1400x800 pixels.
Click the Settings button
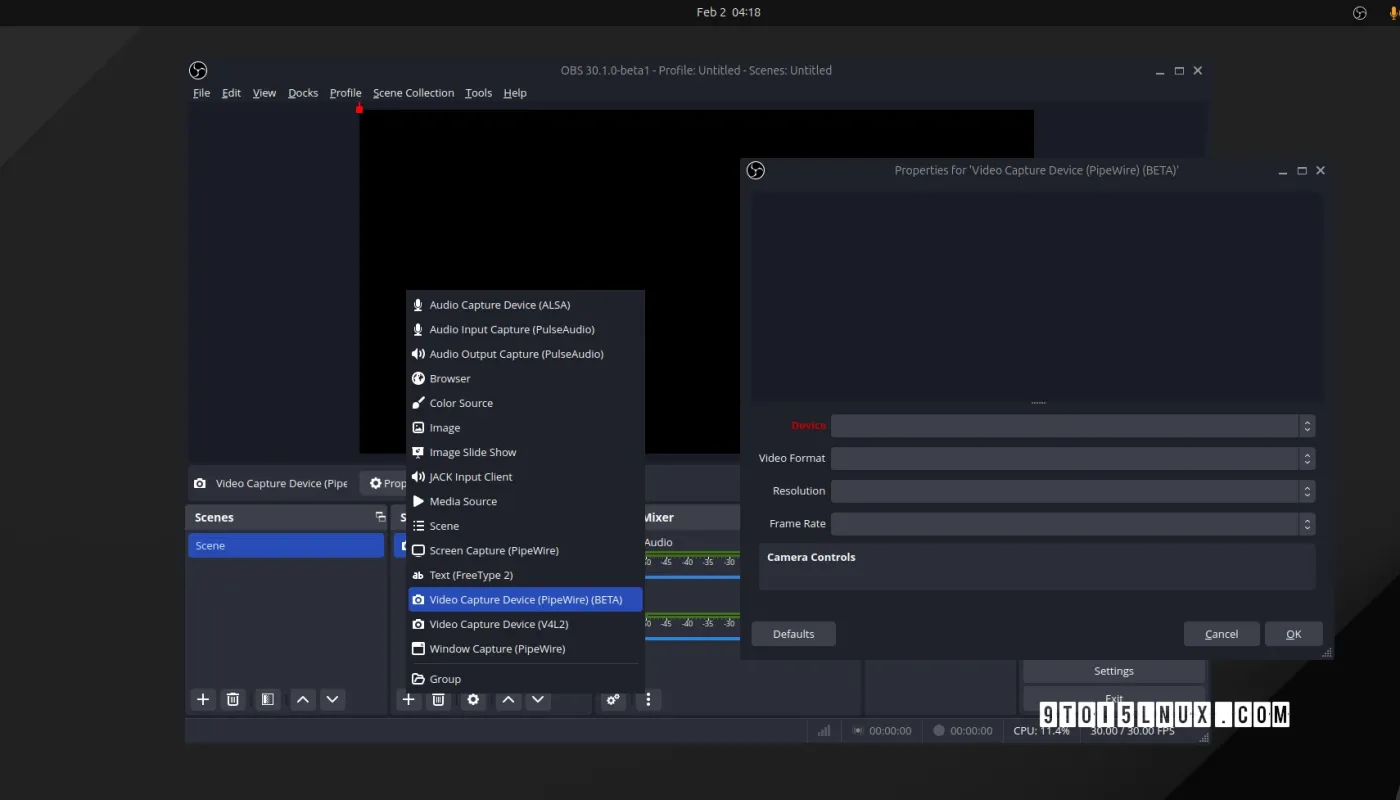[1113, 670]
